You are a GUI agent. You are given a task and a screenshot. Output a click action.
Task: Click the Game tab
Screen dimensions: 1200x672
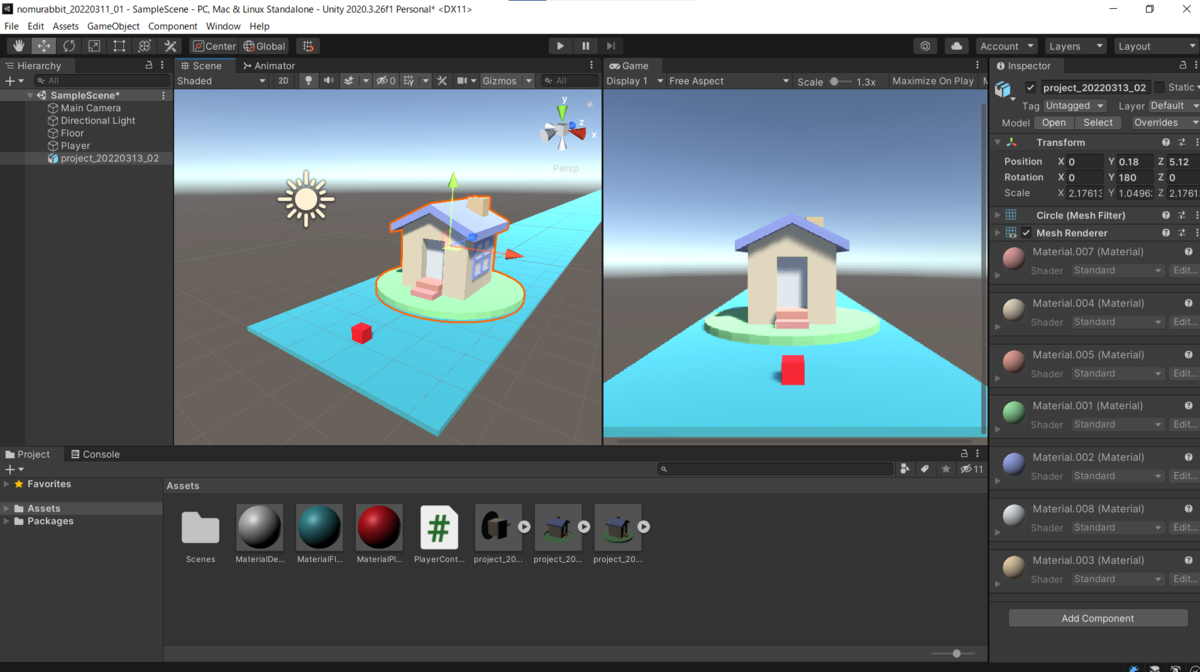point(629,65)
